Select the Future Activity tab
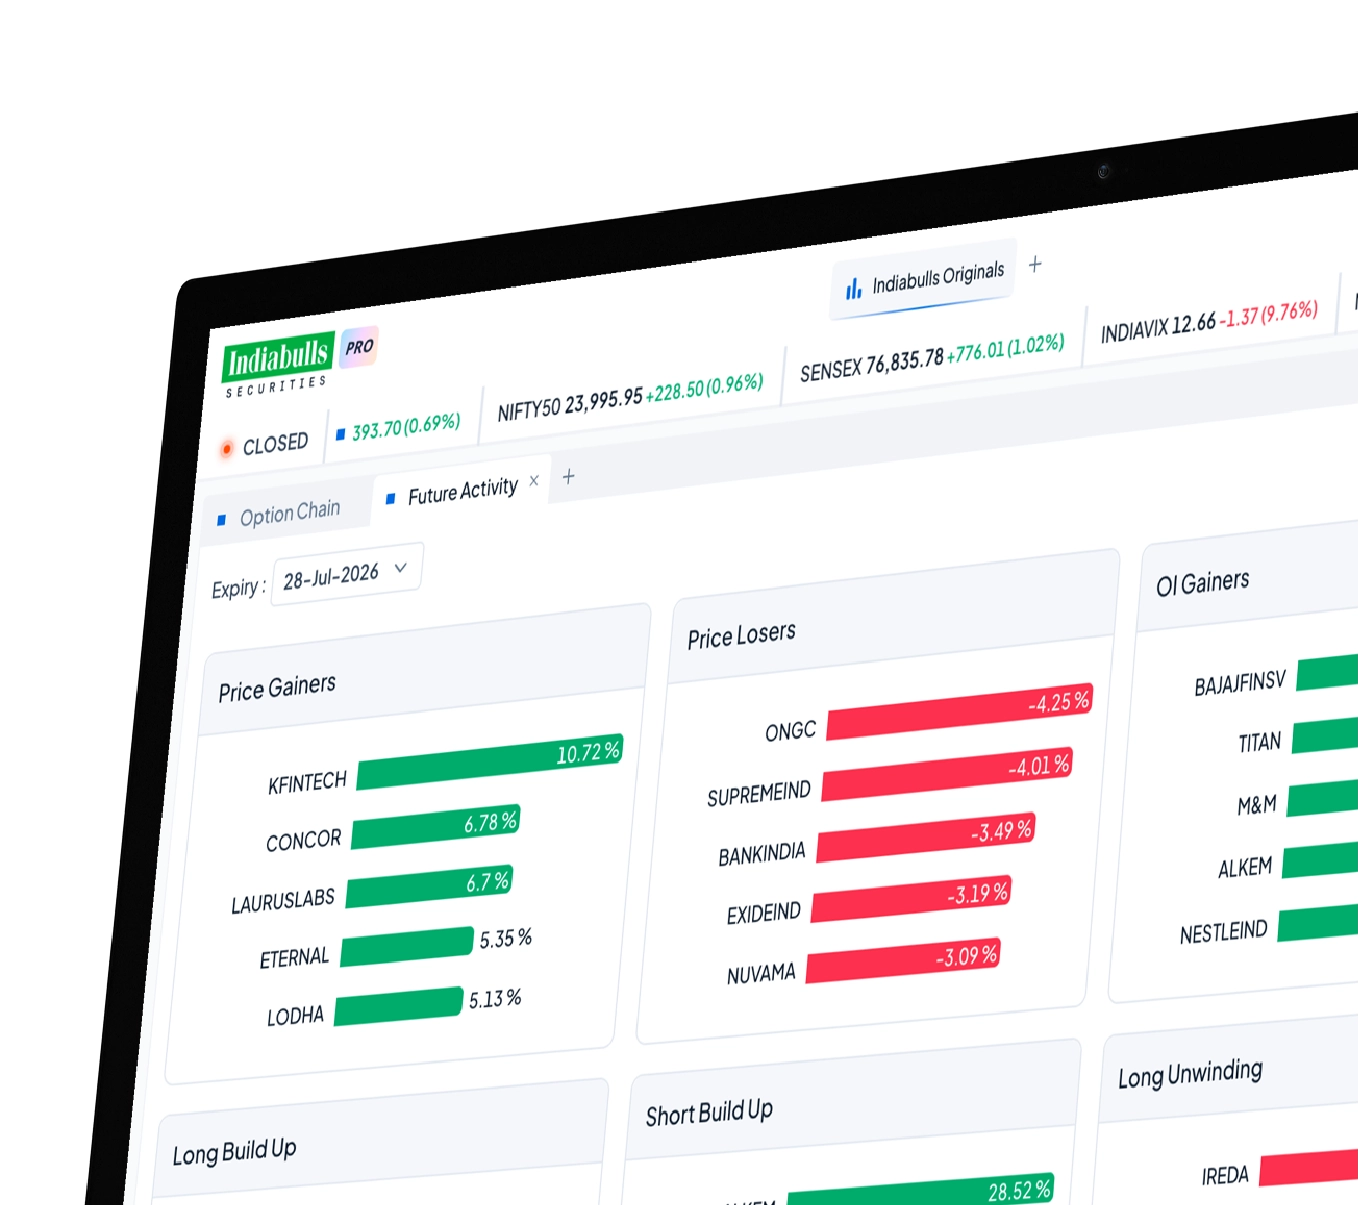 [x=462, y=491]
